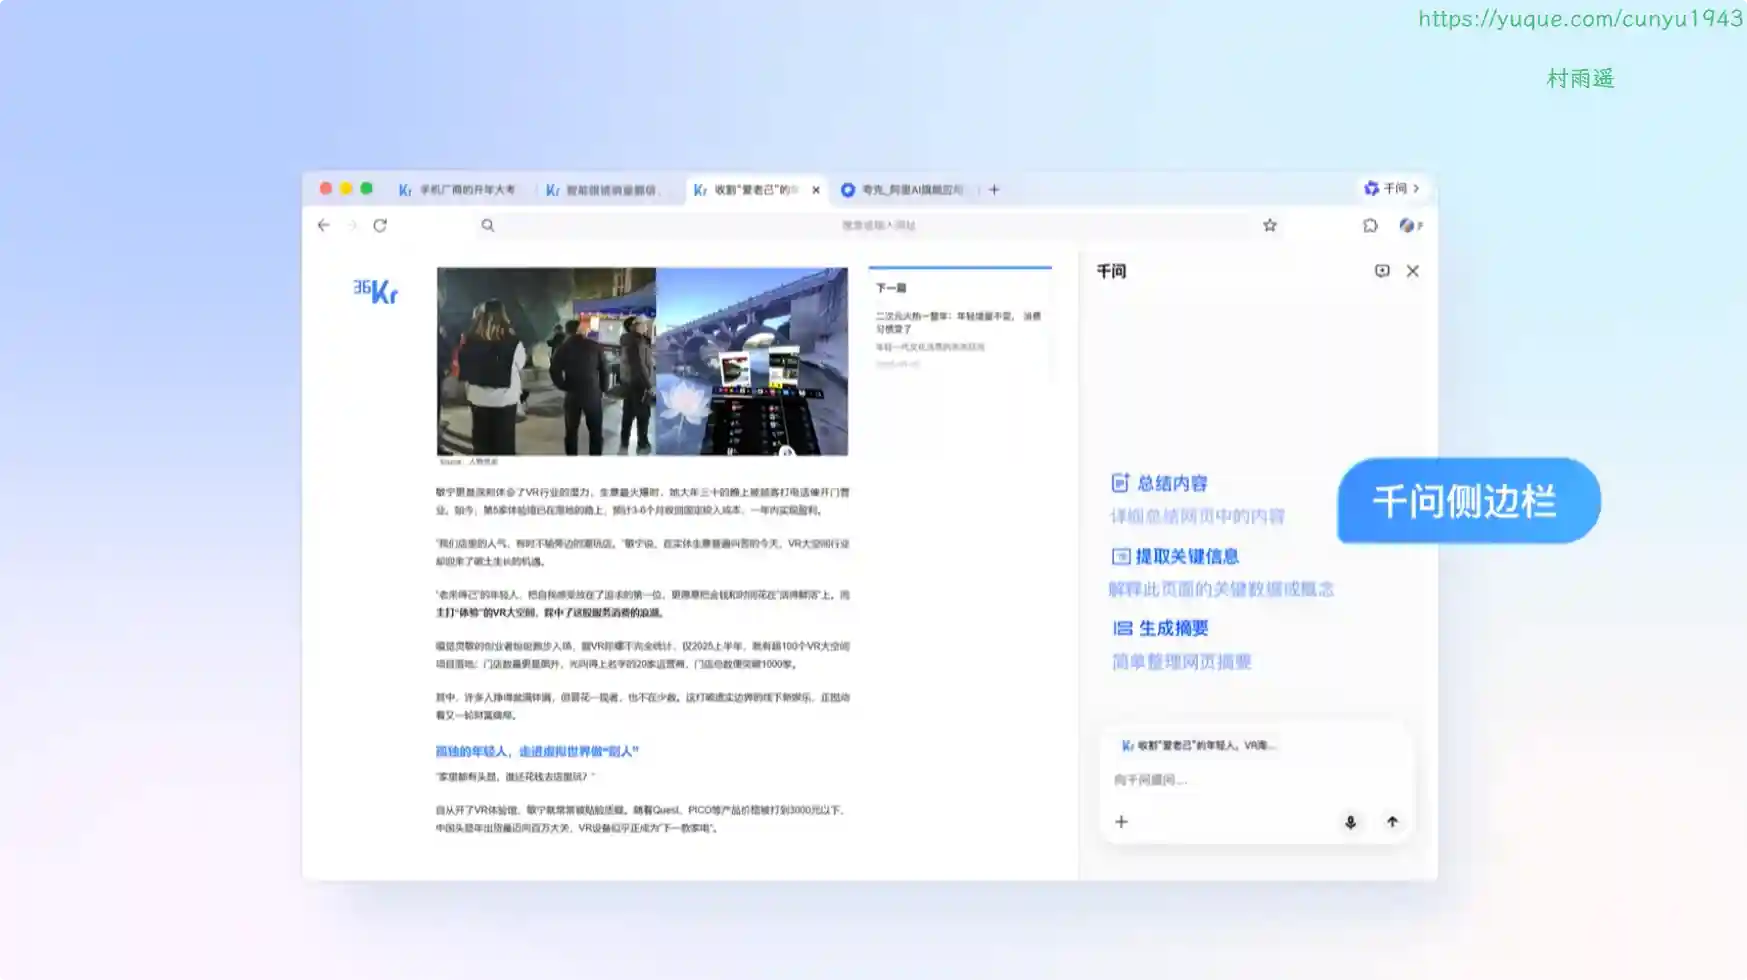This screenshot has height=980, width=1747.
Task: Start a new chat in 千问 sidebar
Action: pos(1381,271)
